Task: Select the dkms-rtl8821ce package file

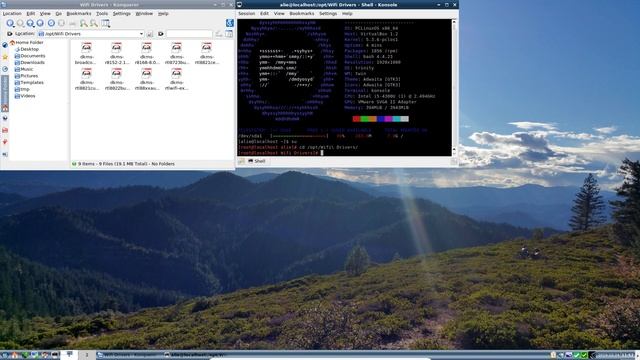Action: (x=207, y=54)
